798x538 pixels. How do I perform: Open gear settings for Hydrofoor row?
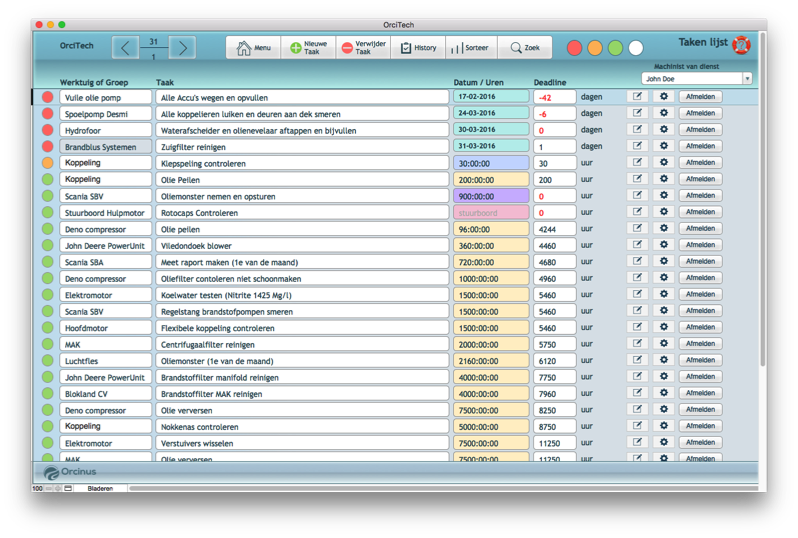[x=663, y=130]
